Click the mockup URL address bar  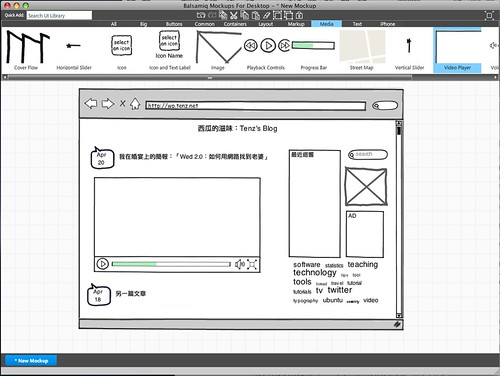[x=255, y=106]
